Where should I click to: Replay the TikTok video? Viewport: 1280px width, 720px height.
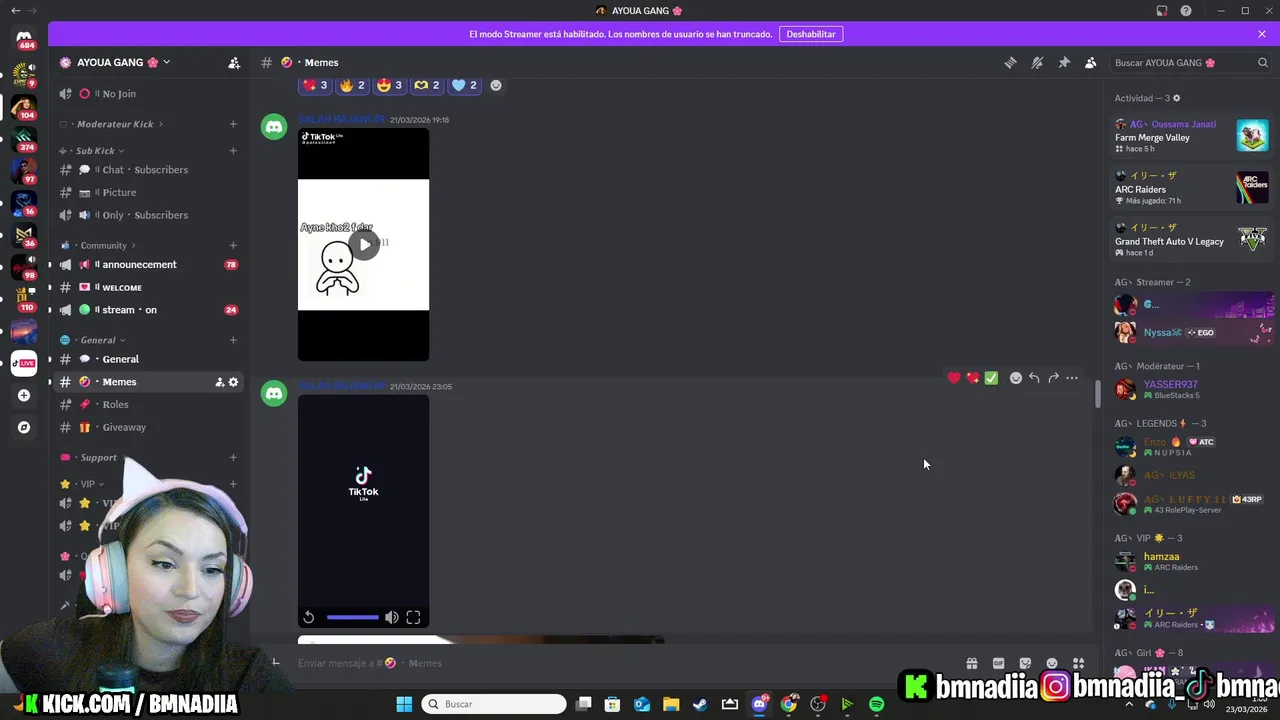point(309,617)
